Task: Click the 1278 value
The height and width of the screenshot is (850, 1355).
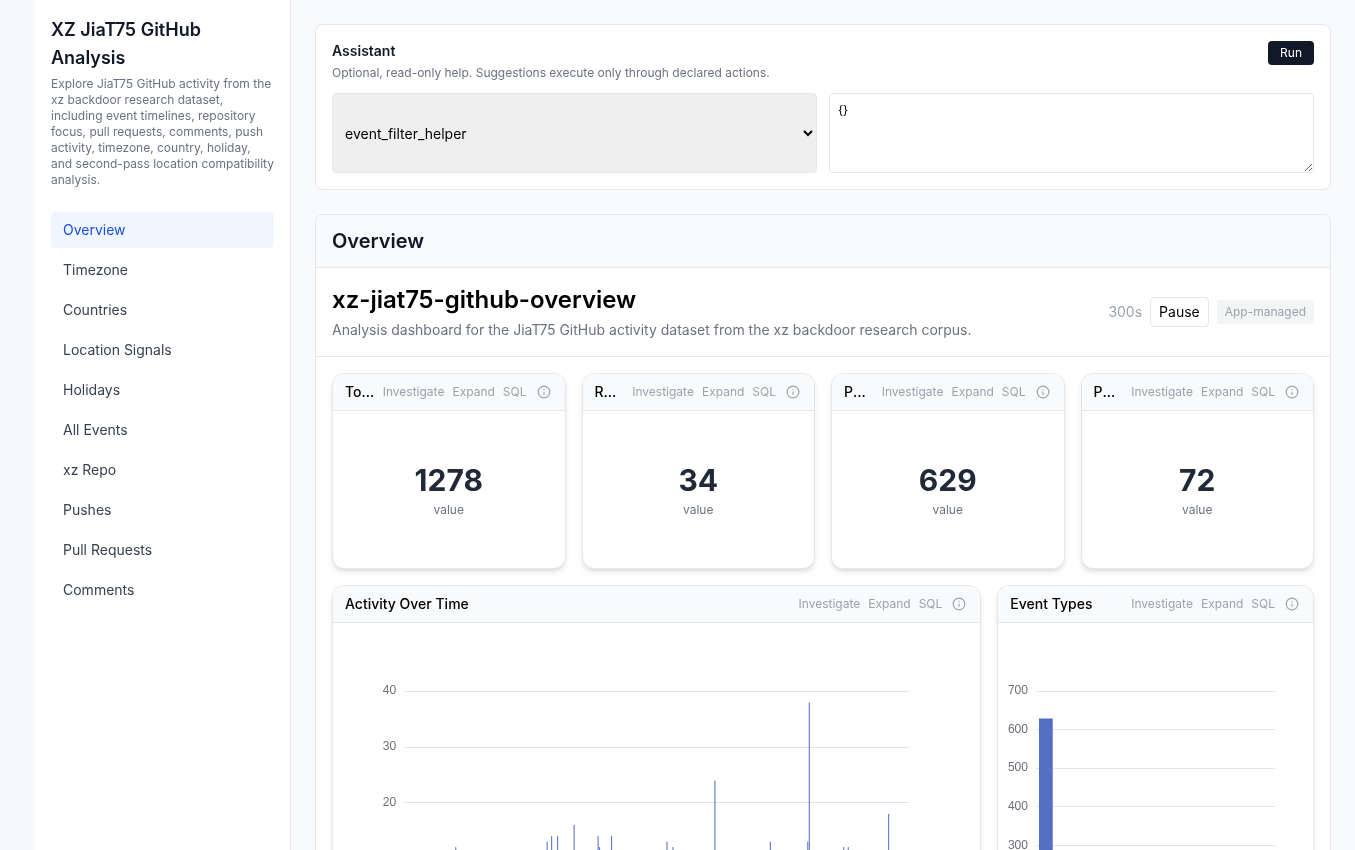Action: point(449,481)
